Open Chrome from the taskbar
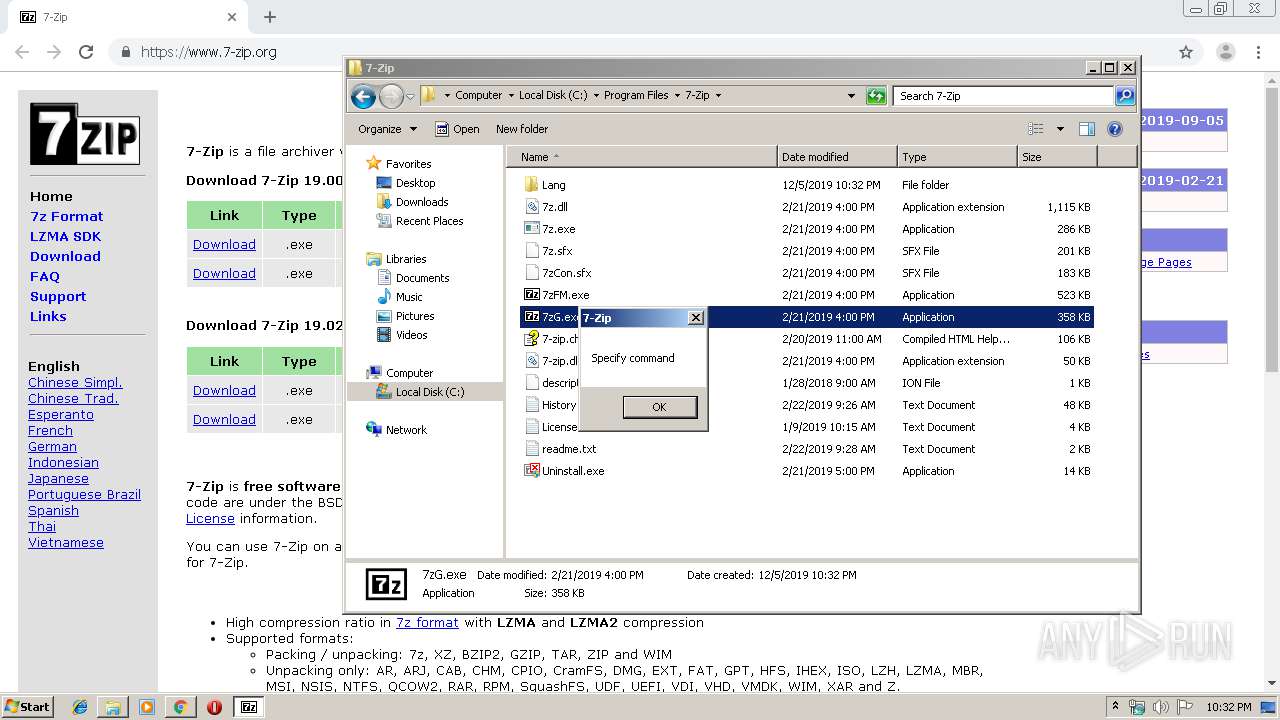 [x=180, y=707]
